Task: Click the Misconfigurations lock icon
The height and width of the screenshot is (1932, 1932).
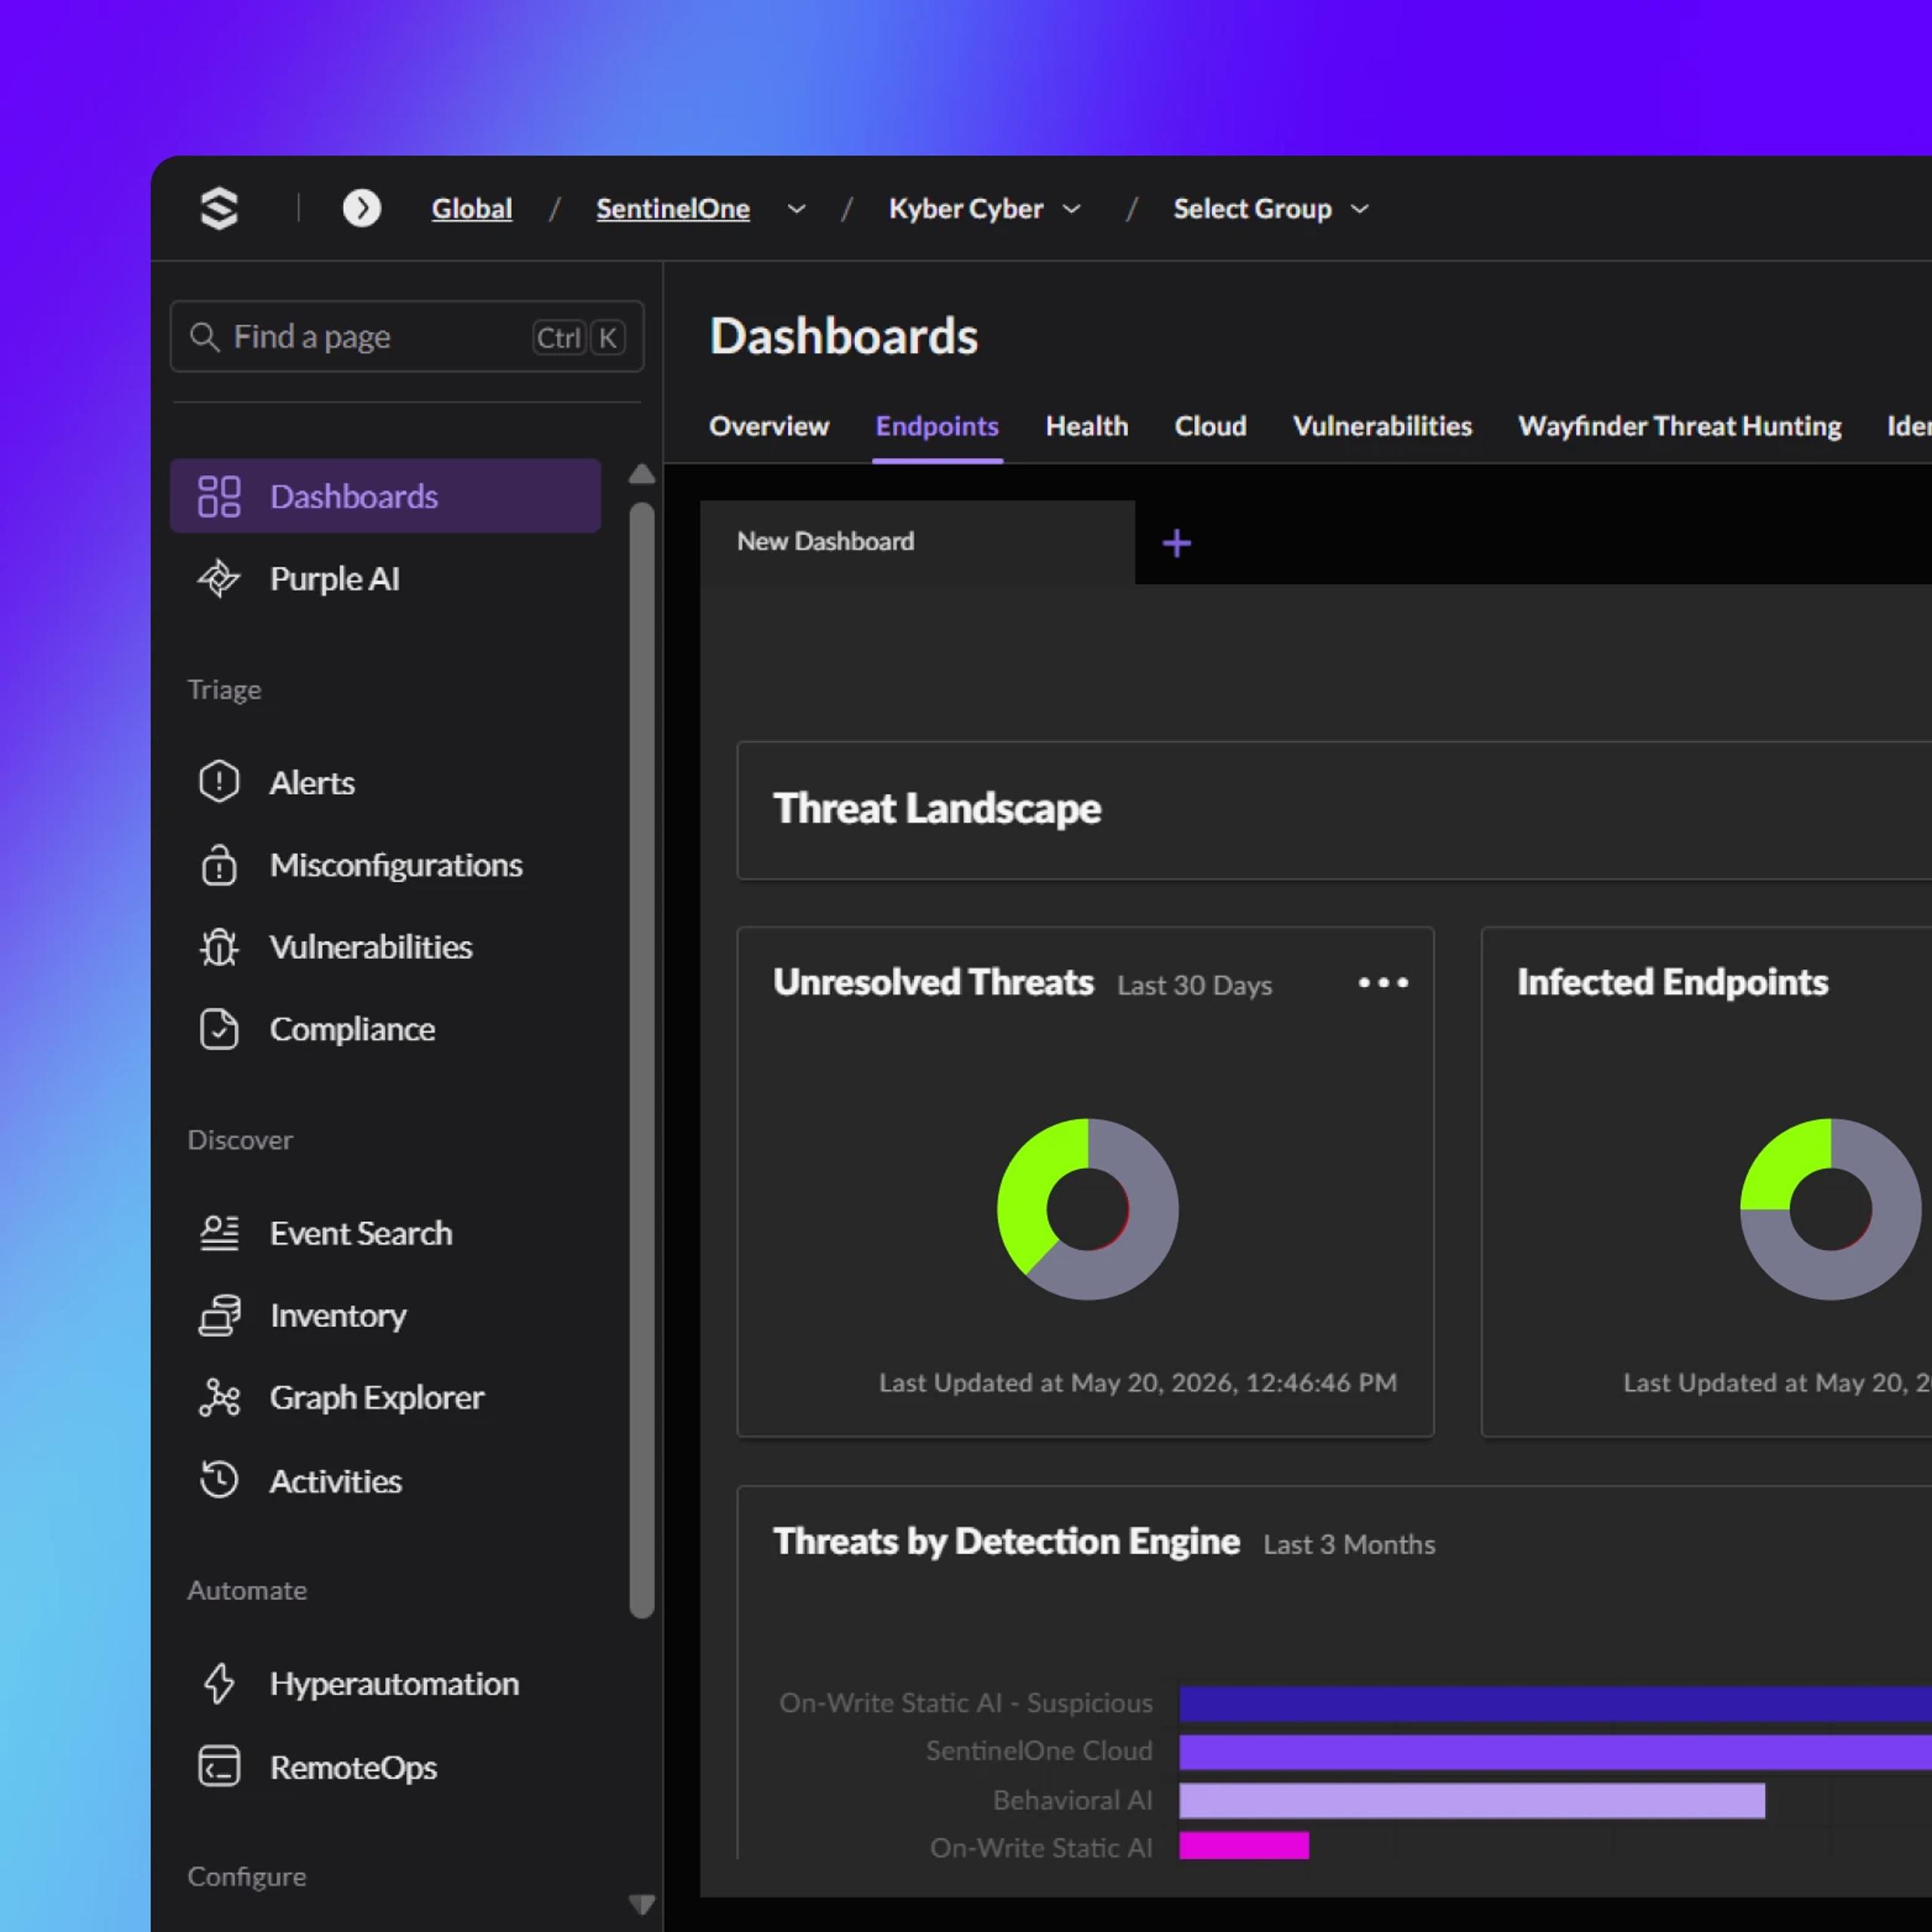Action: 219,864
